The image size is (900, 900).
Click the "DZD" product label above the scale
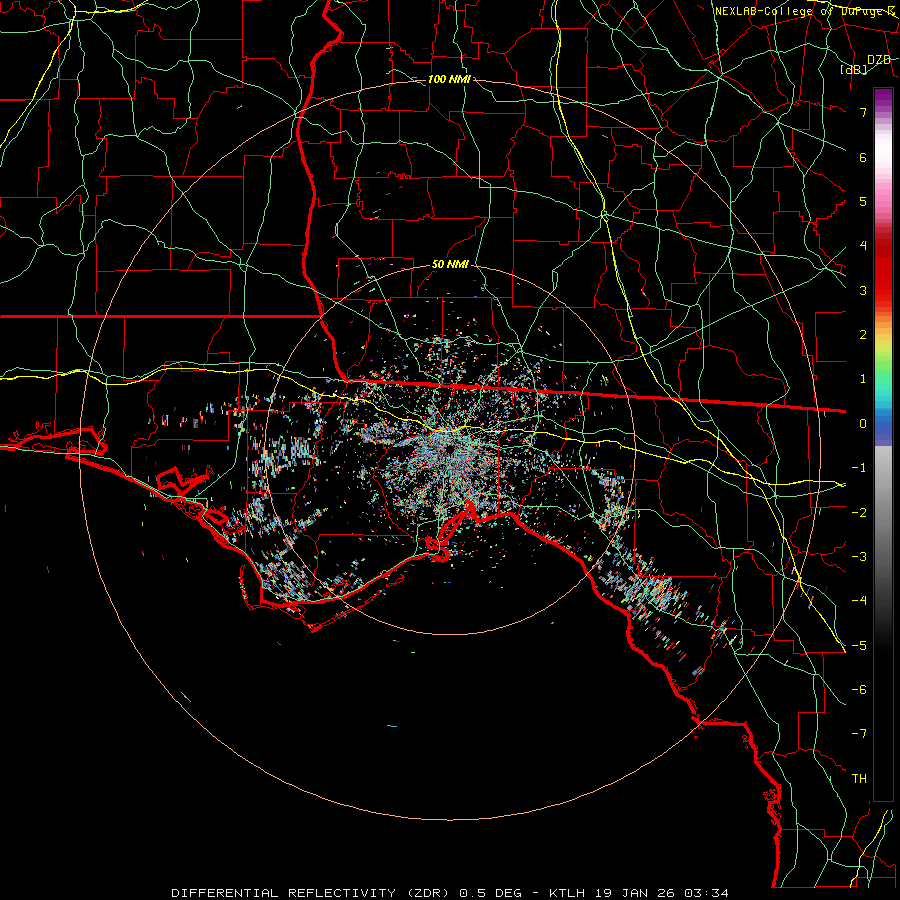[x=879, y=60]
